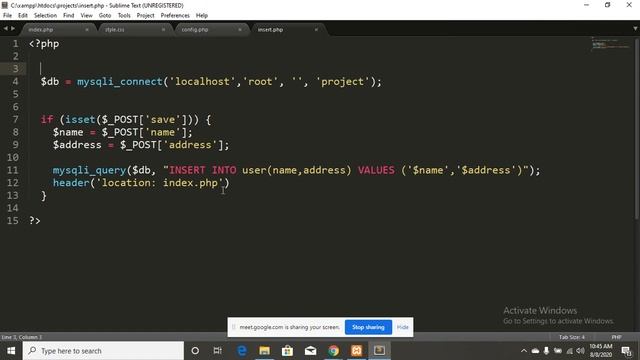Image resolution: width=640 pixels, height=360 pixels.
Task: Click line number 11 in gutter
Action: tap(13, 170)
